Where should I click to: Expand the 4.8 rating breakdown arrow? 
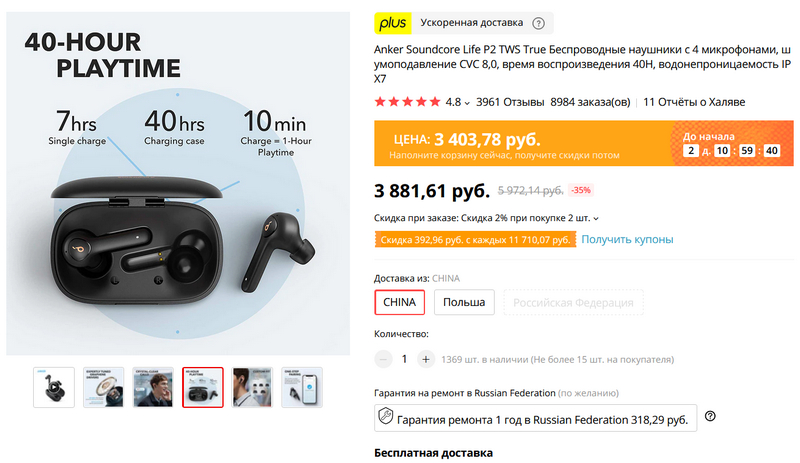[467, 103]
